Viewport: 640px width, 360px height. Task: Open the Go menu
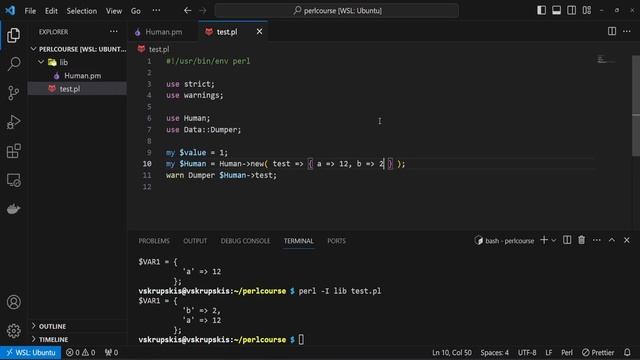click(136, 11)
